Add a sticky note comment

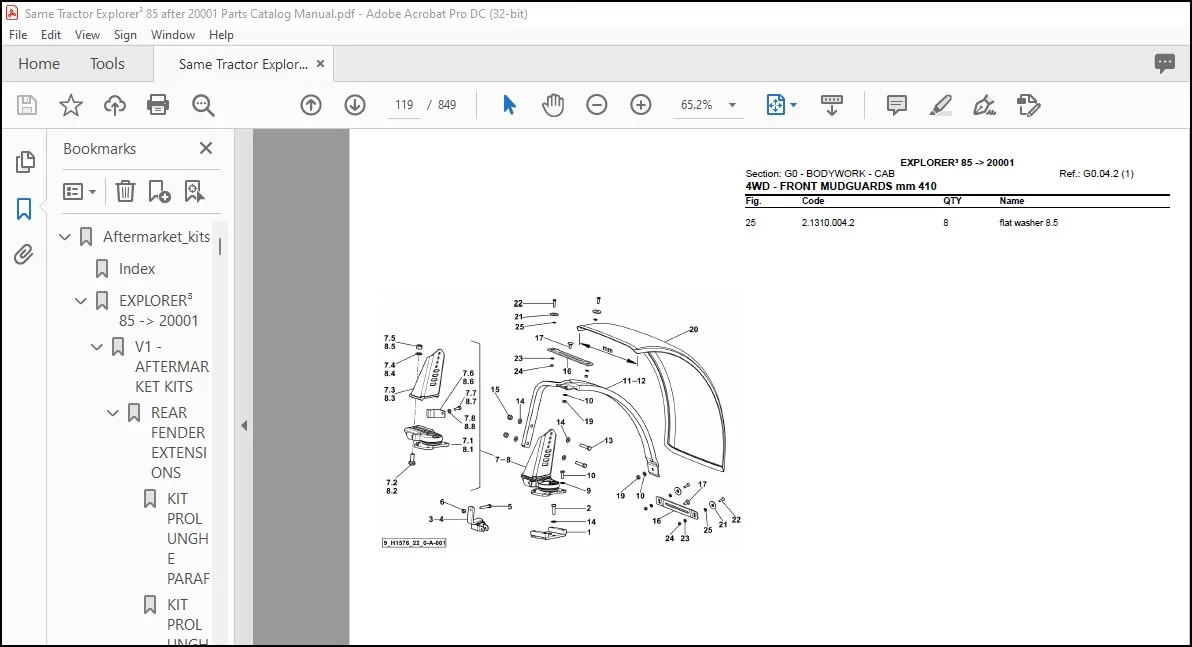(x=897, y=105)
